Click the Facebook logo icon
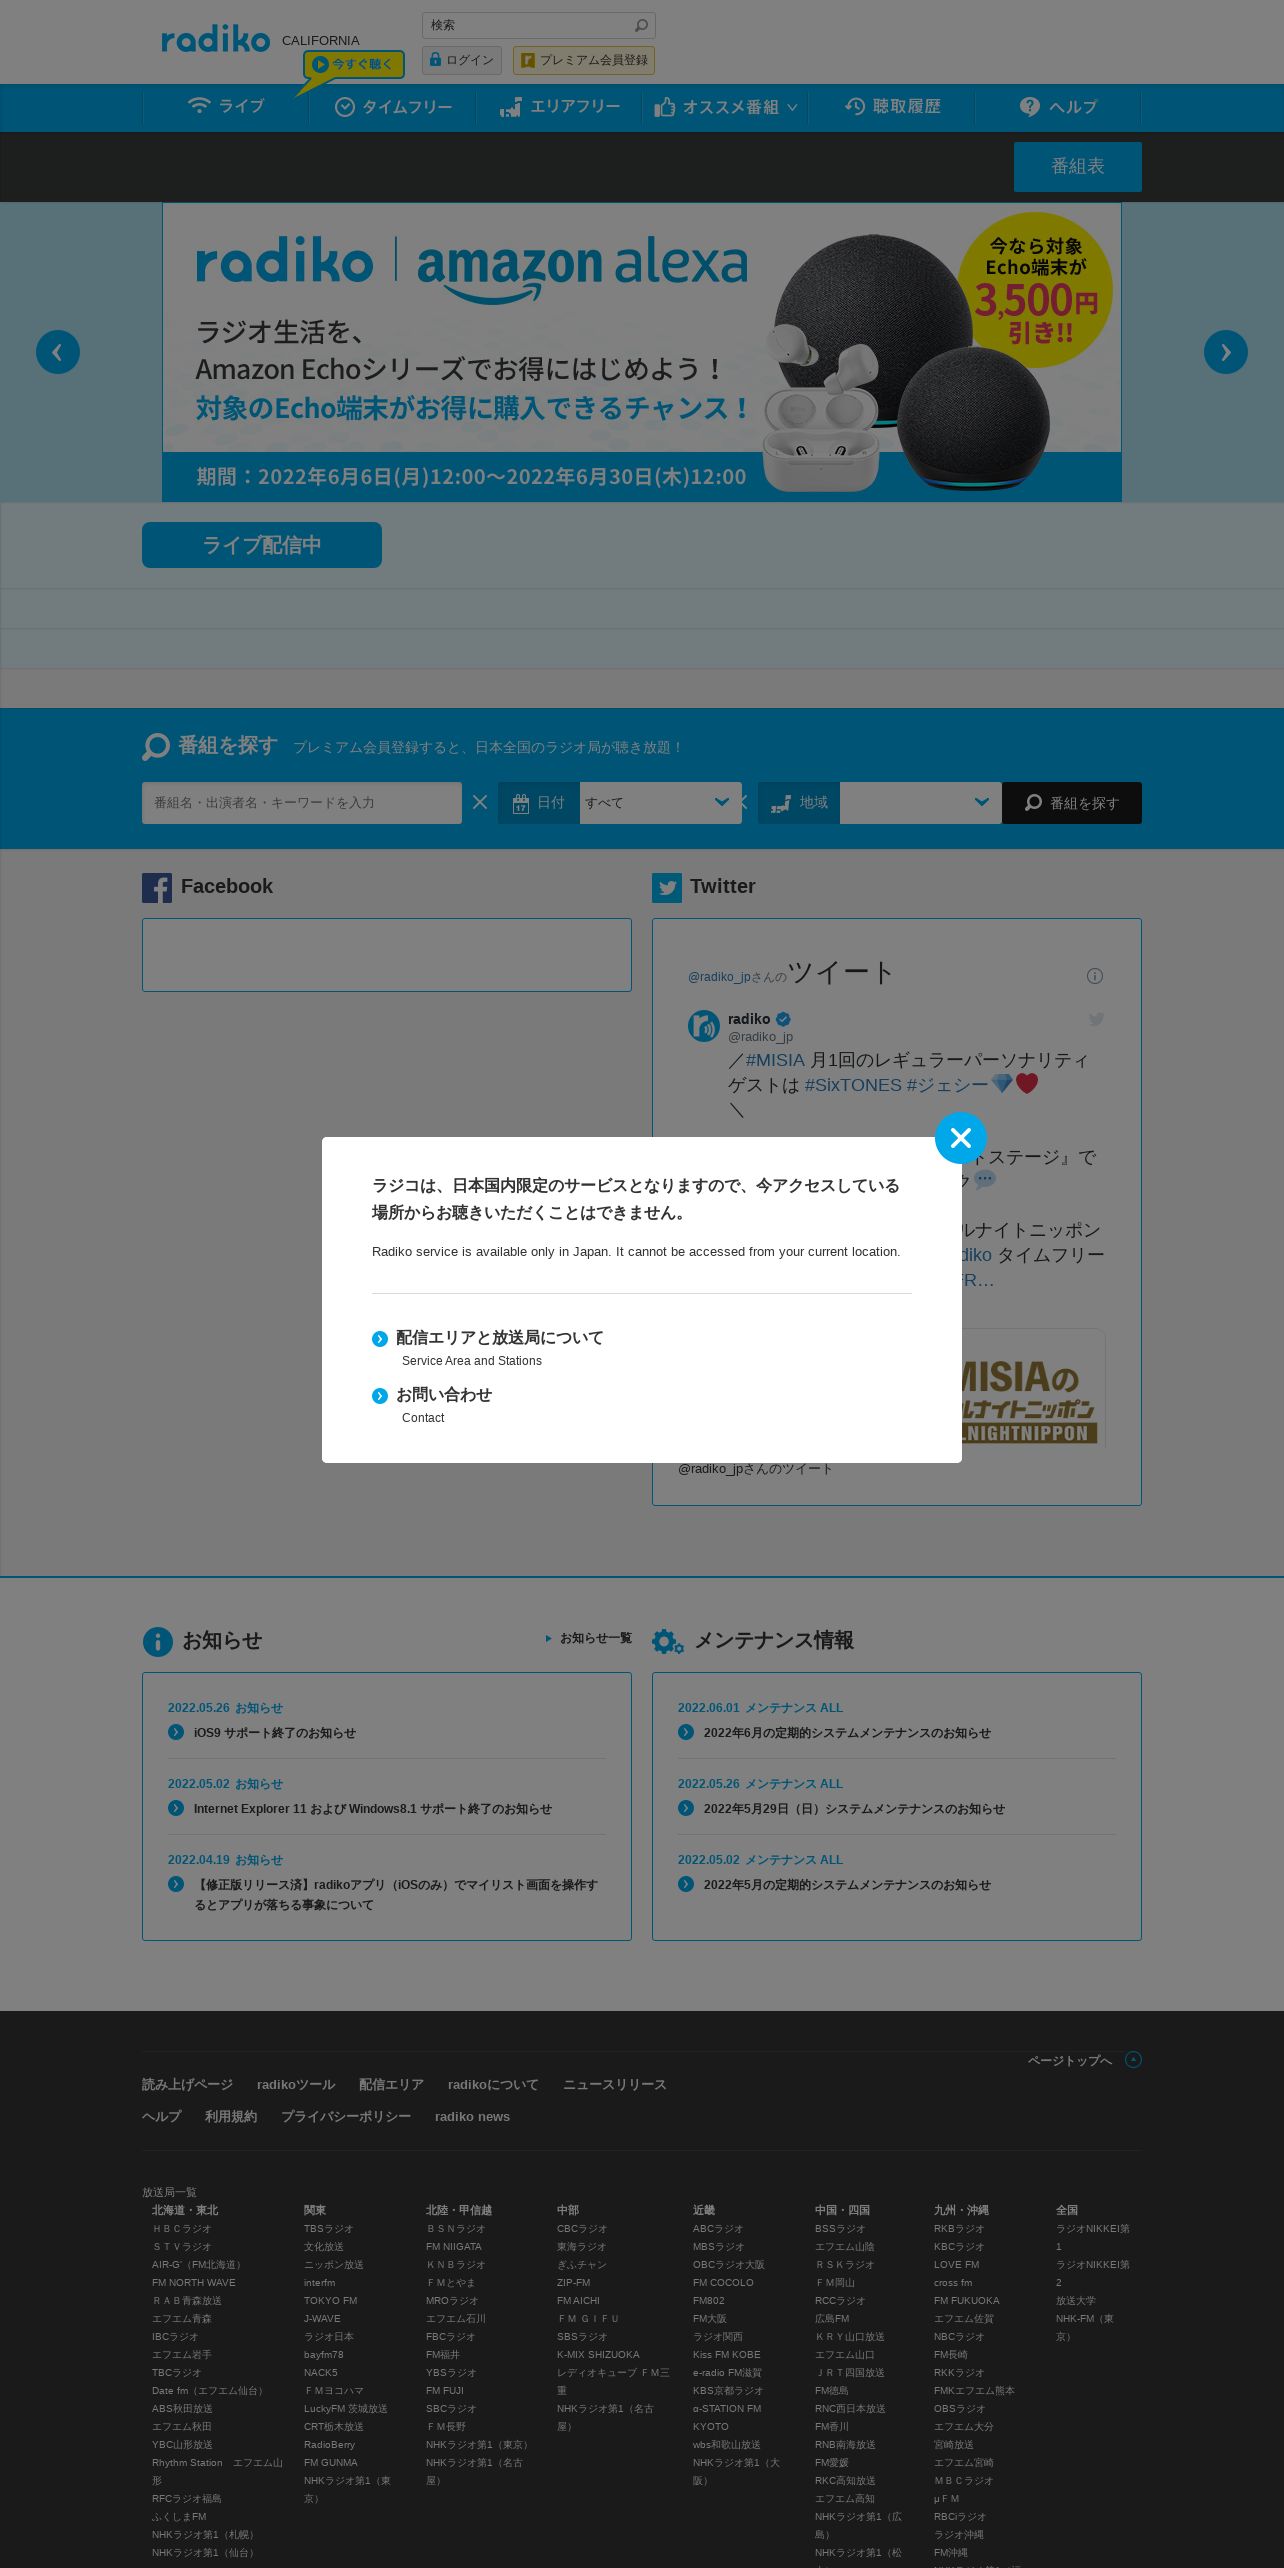Image resolution: width=1284 pixels, height=2568 pixels. pos(157,887)
